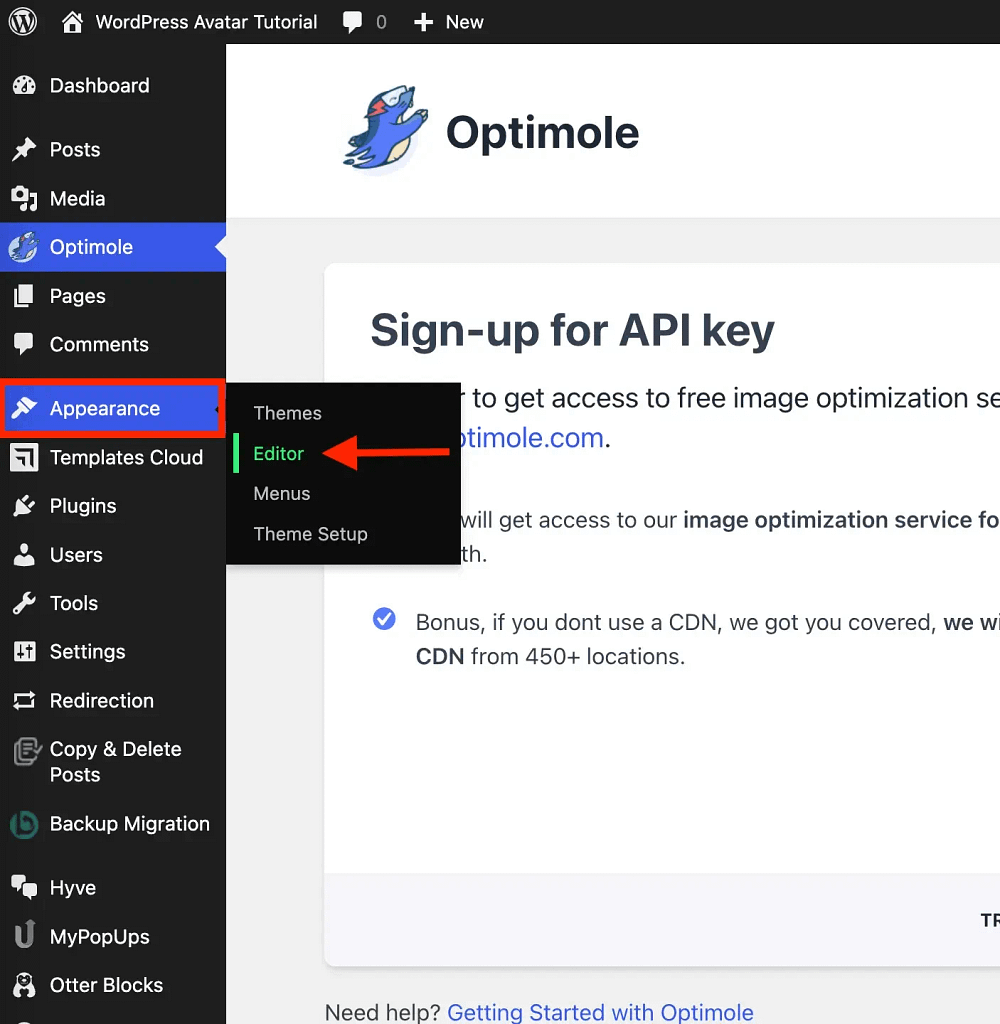The width and height of the screenshot is (1000, 1024).
Task: Click the Tools wrench icon
Action: click(x=24, y=603)
